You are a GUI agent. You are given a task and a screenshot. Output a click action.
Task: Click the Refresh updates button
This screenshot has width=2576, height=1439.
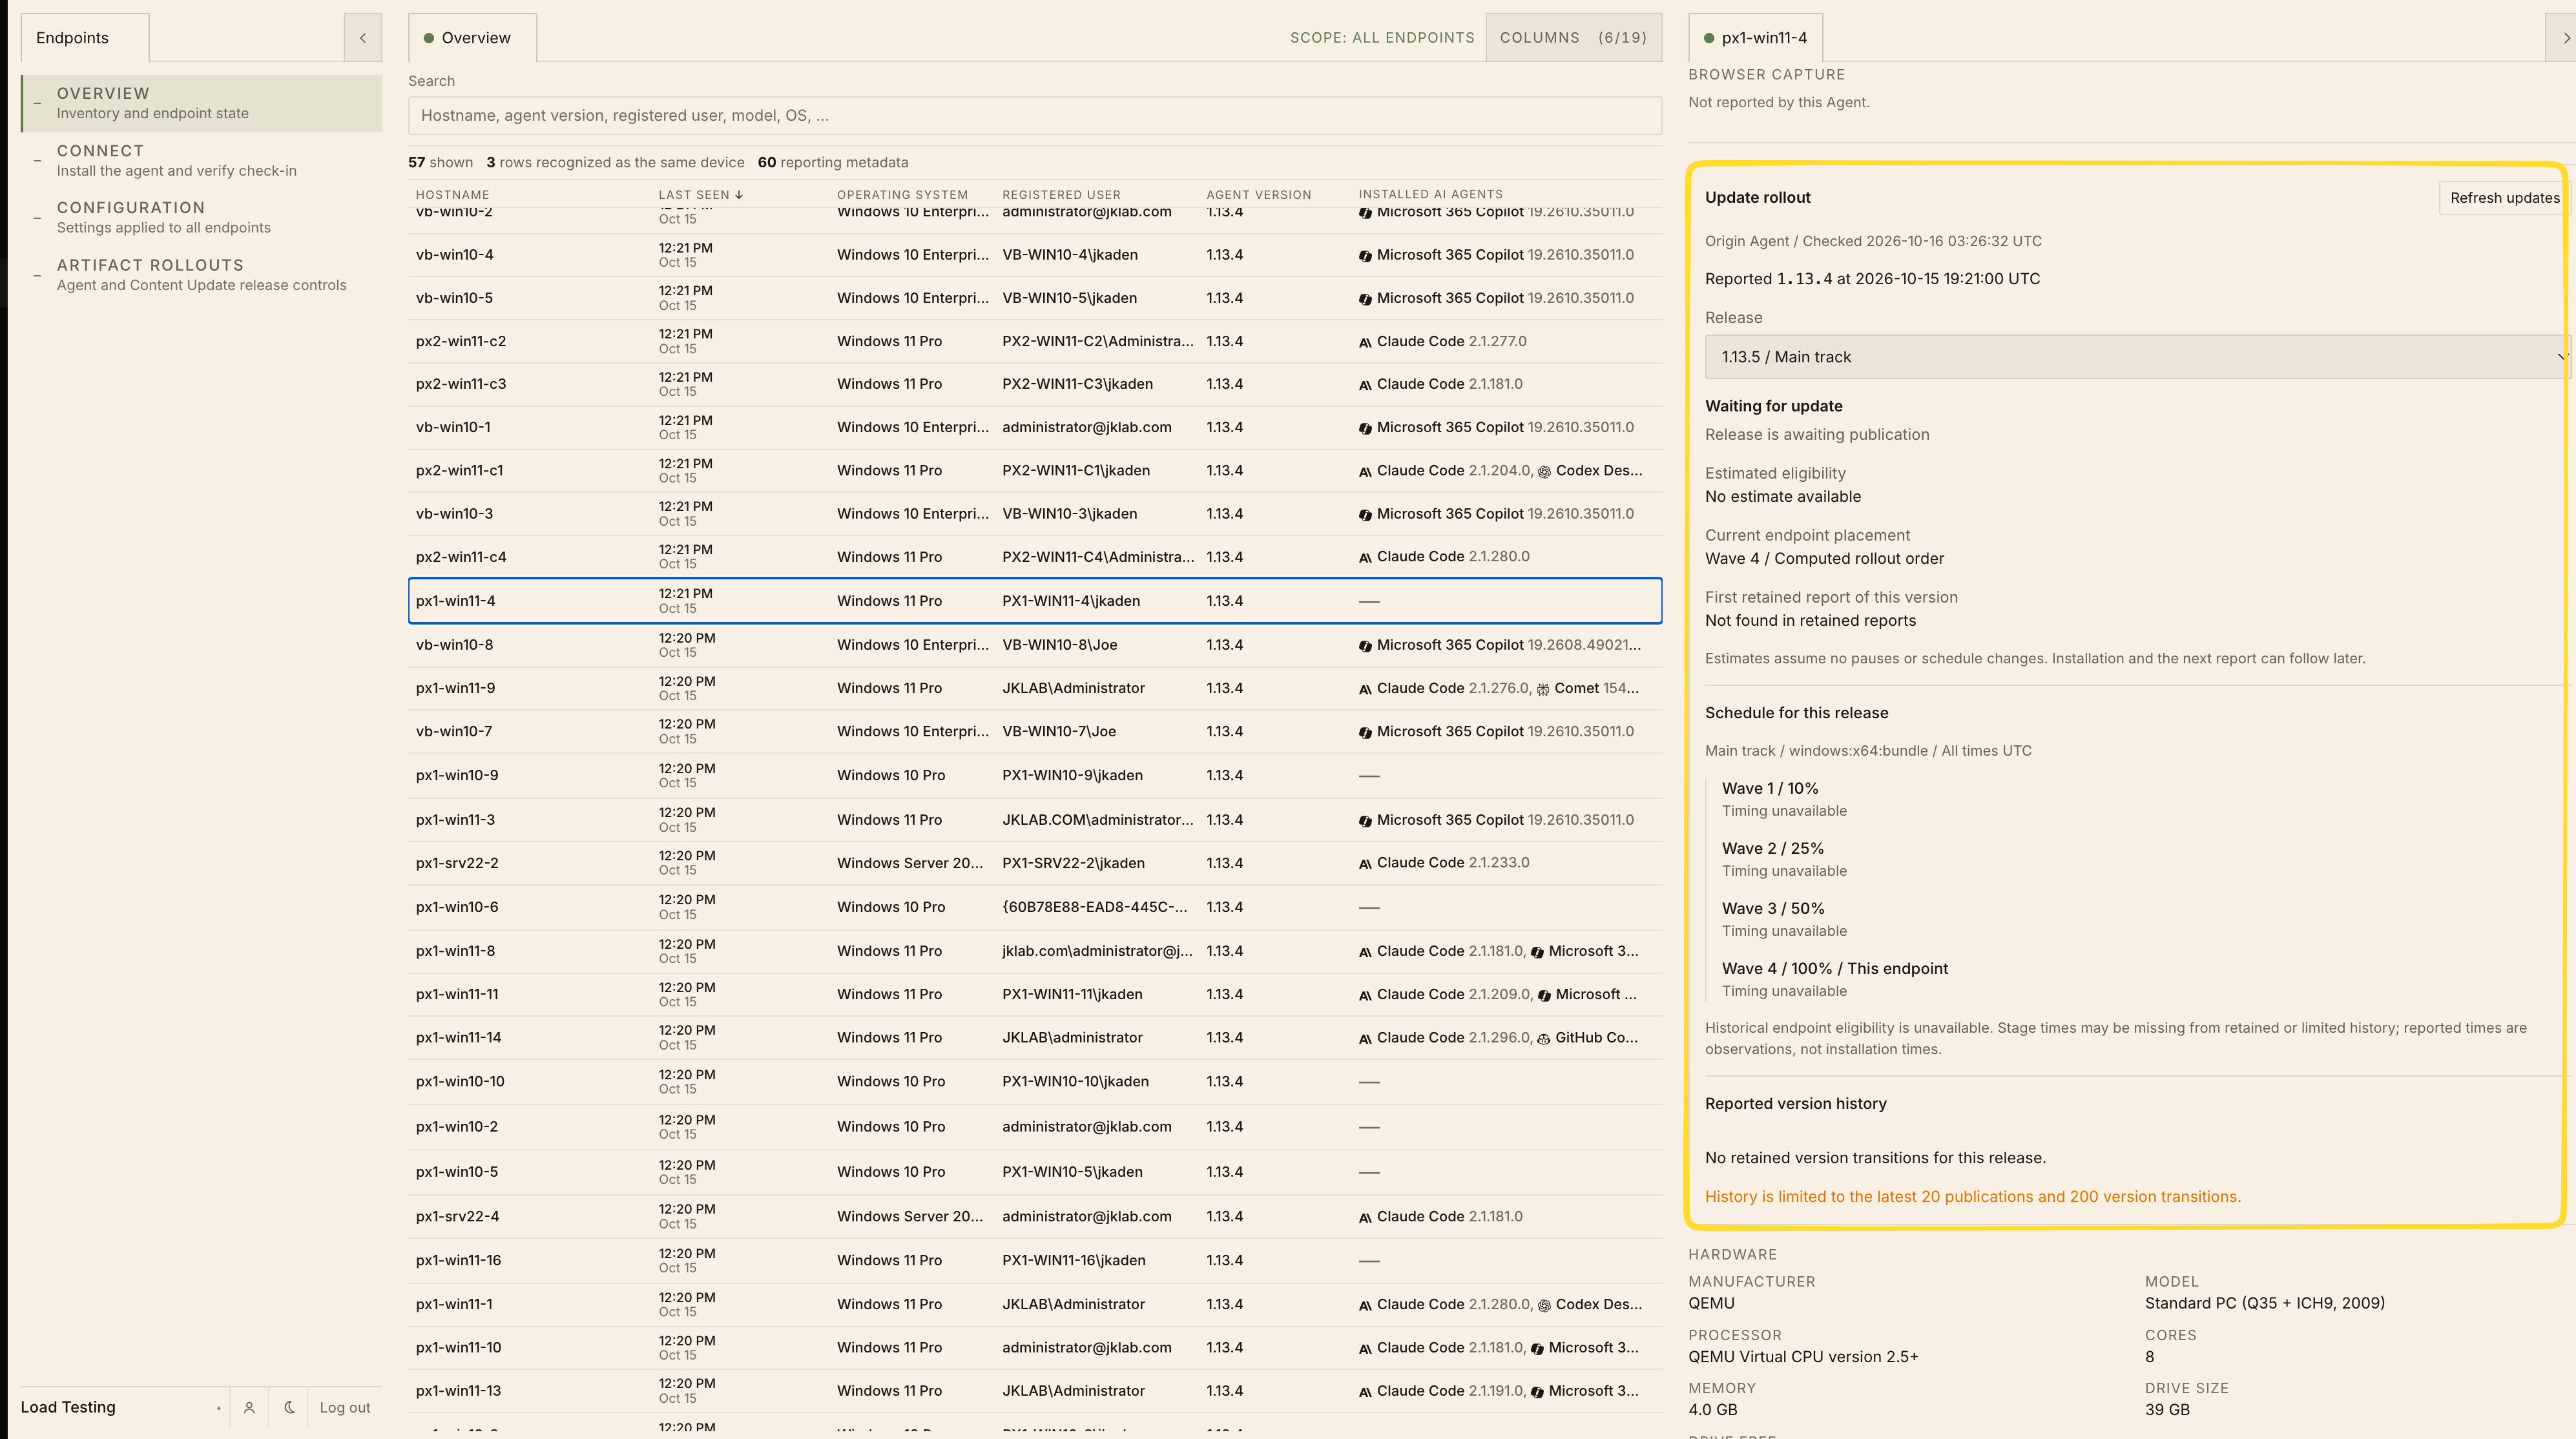(2504, 198)
